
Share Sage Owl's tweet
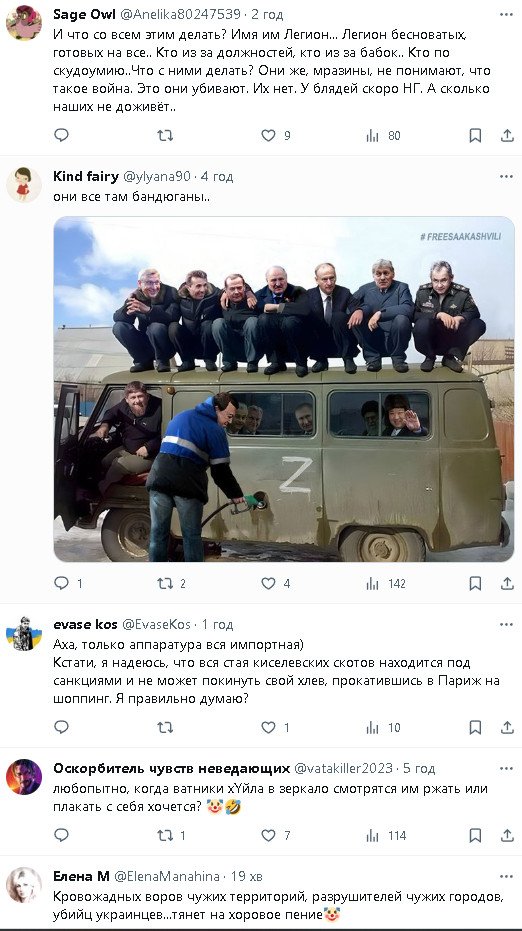pos(507,135)
